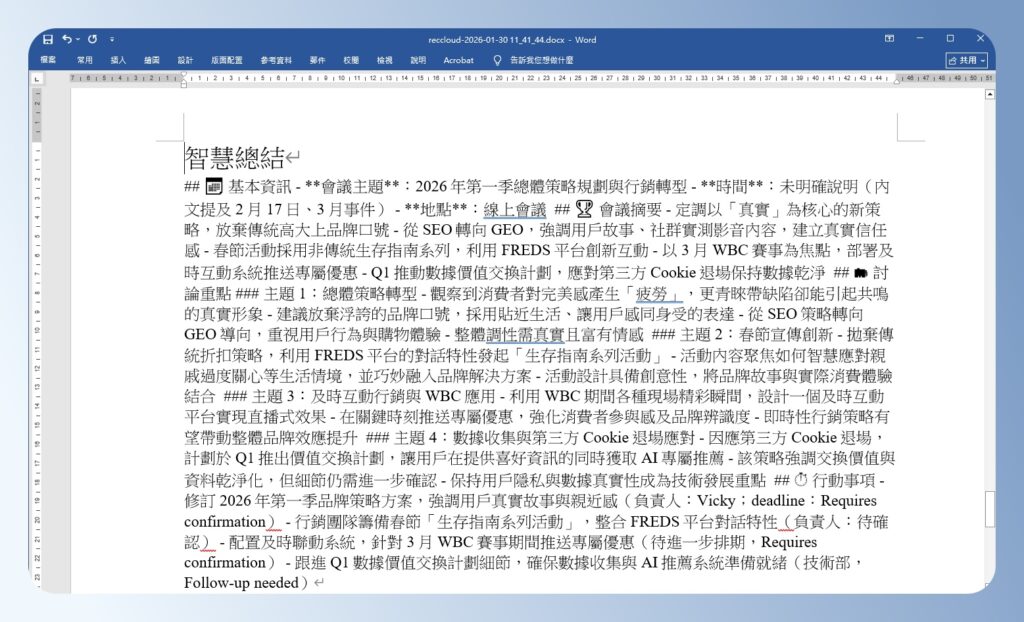Open the 檔案 menu
The height and width of the screenshot is (622, 1024).
point(50,59)
